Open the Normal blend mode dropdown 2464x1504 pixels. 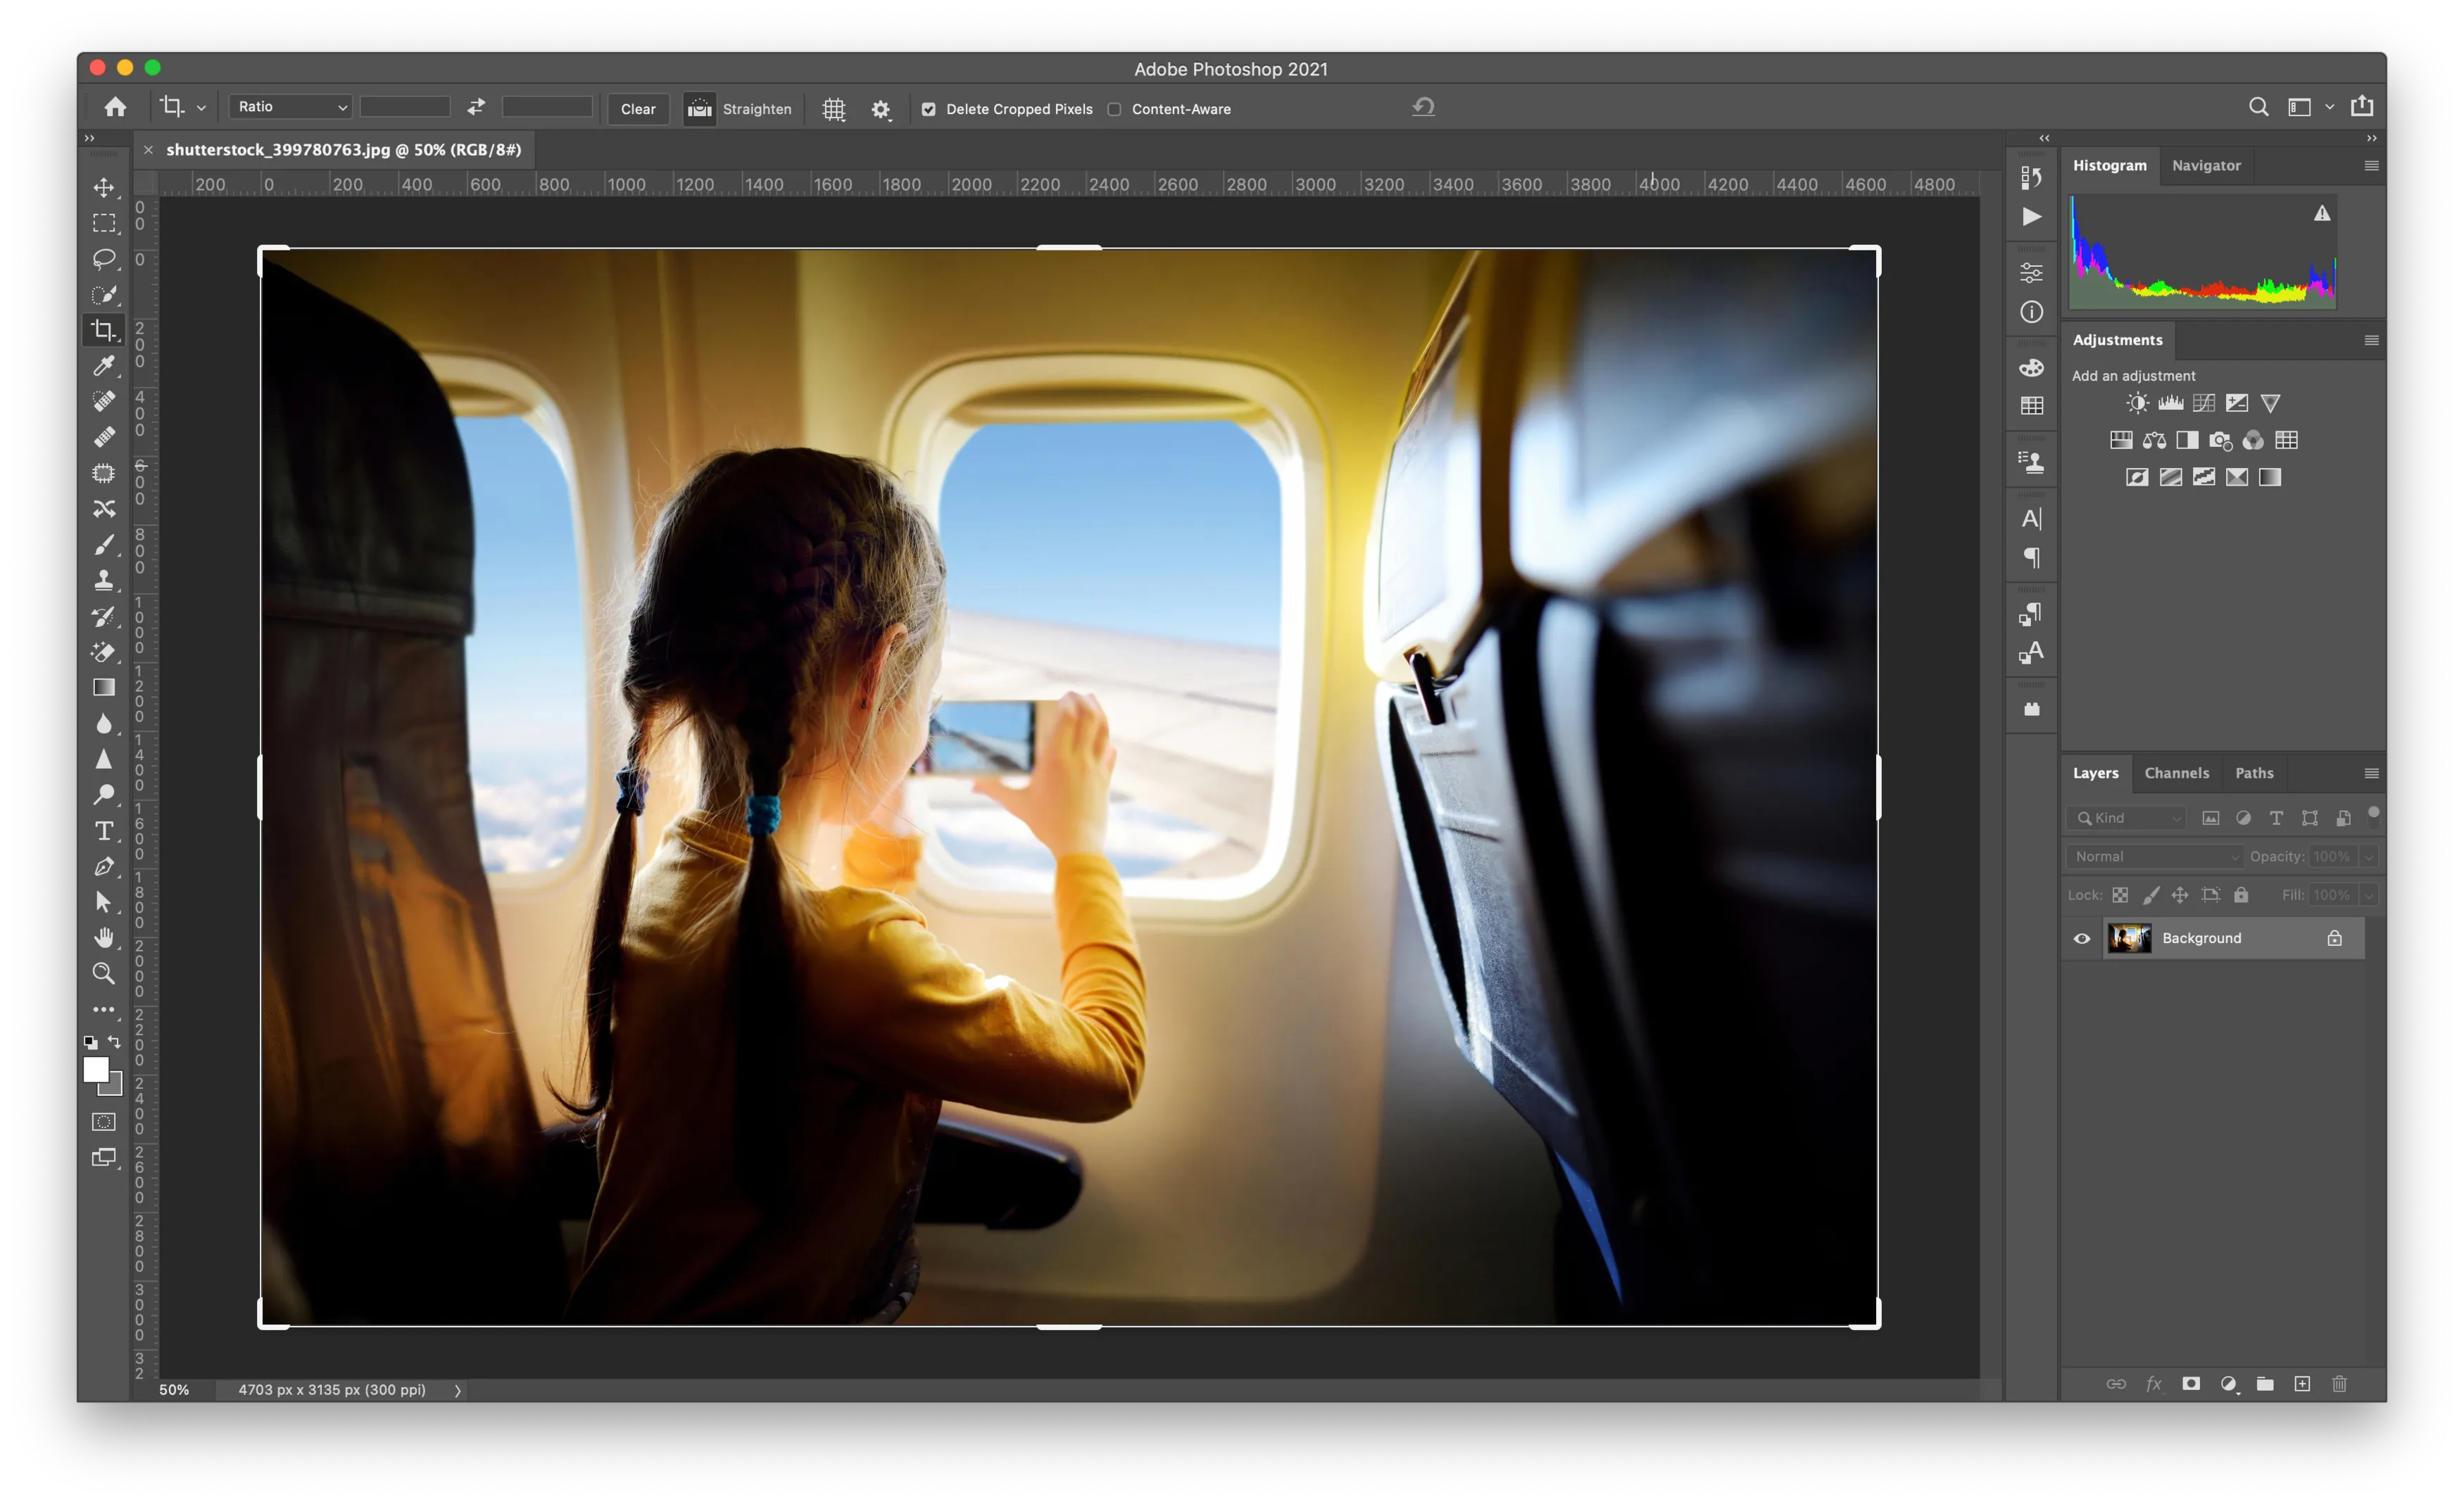pyautogui.click(x=2155, y=856)
